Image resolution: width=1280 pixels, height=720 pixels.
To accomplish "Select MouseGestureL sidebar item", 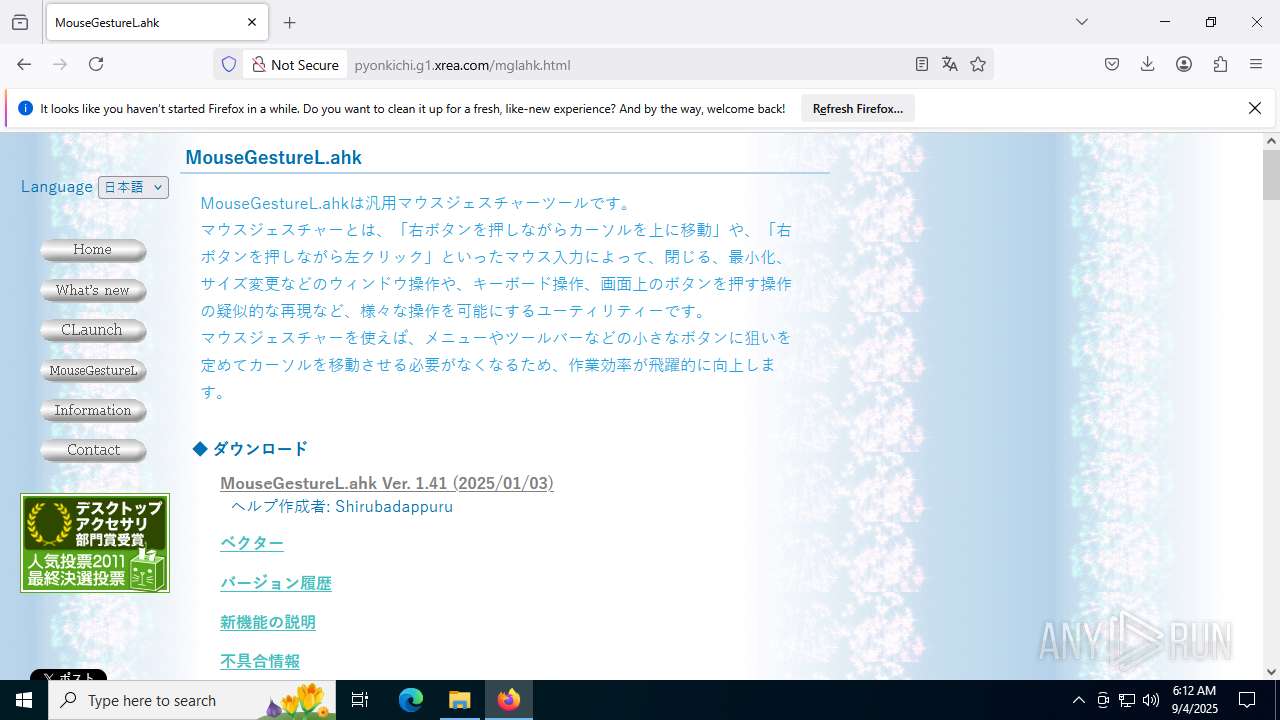I will tap(93, 370).
